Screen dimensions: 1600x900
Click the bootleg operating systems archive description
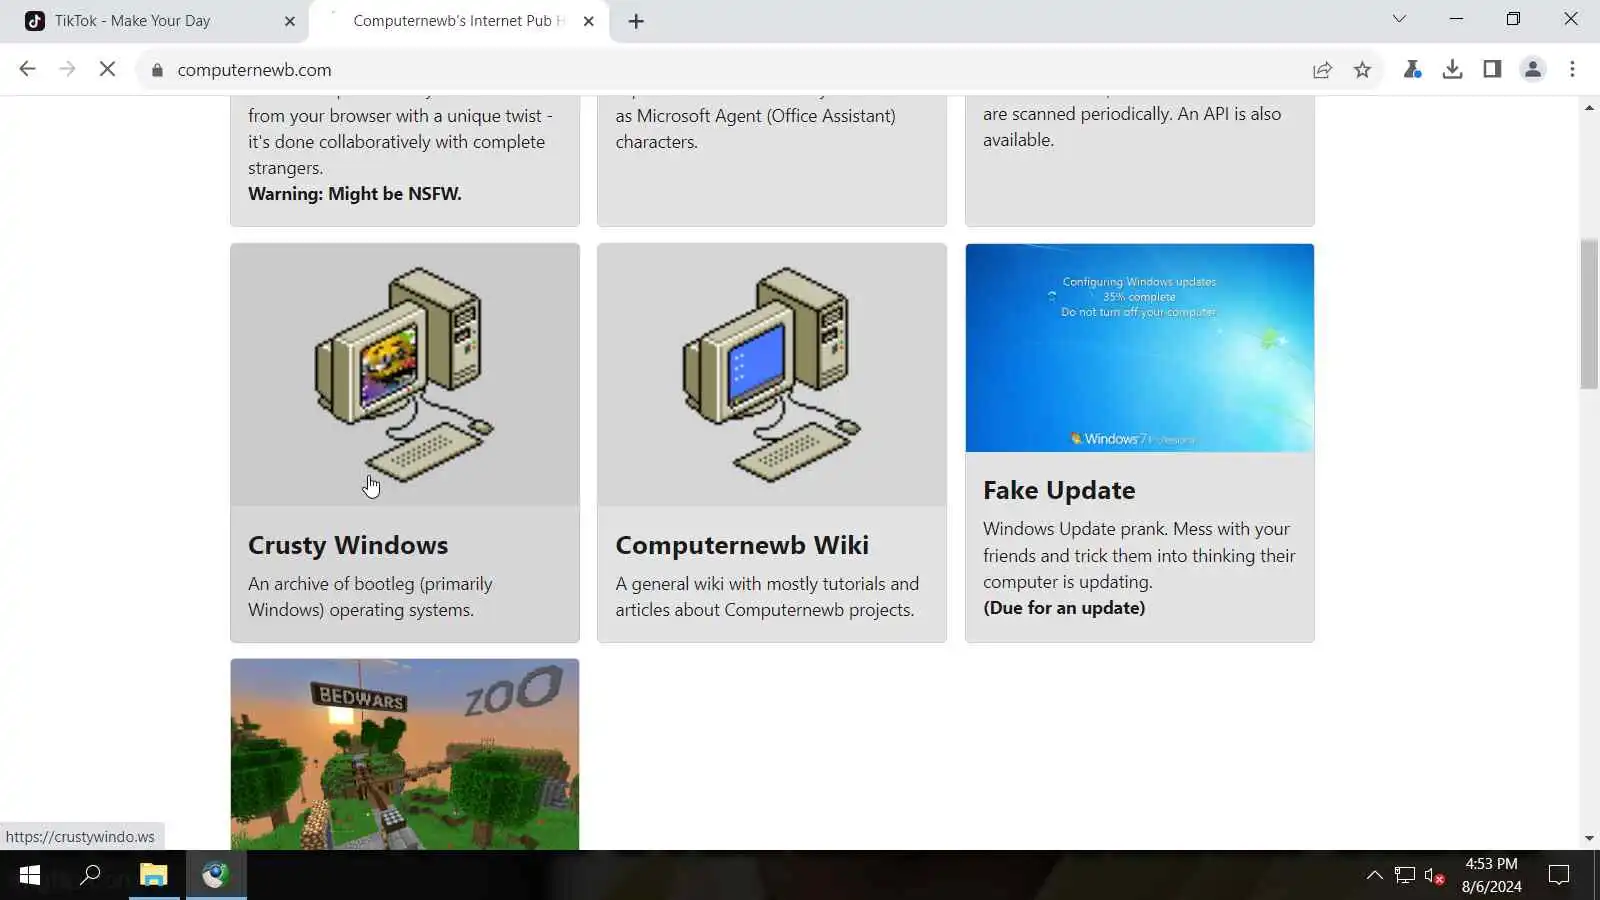click(x=371, y=597)
